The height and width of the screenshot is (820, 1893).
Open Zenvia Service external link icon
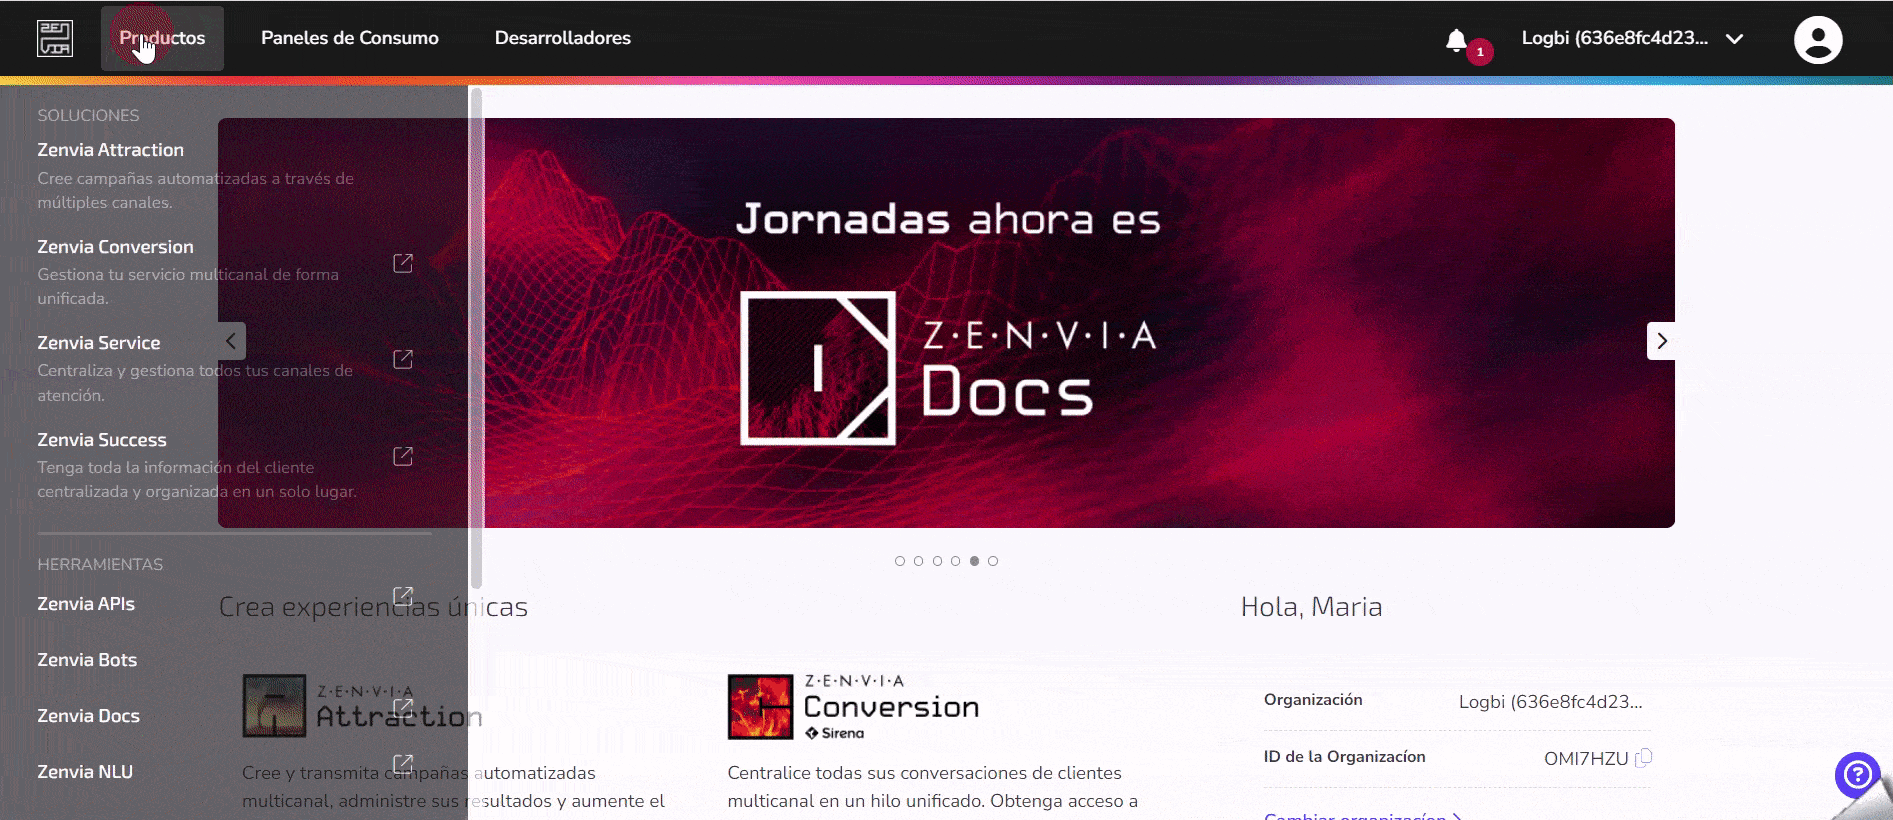(403, 359)
